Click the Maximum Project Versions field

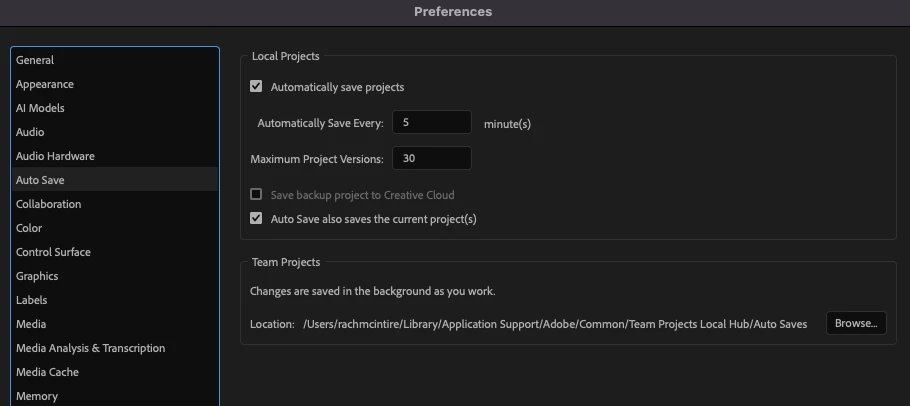click(431, 159)
